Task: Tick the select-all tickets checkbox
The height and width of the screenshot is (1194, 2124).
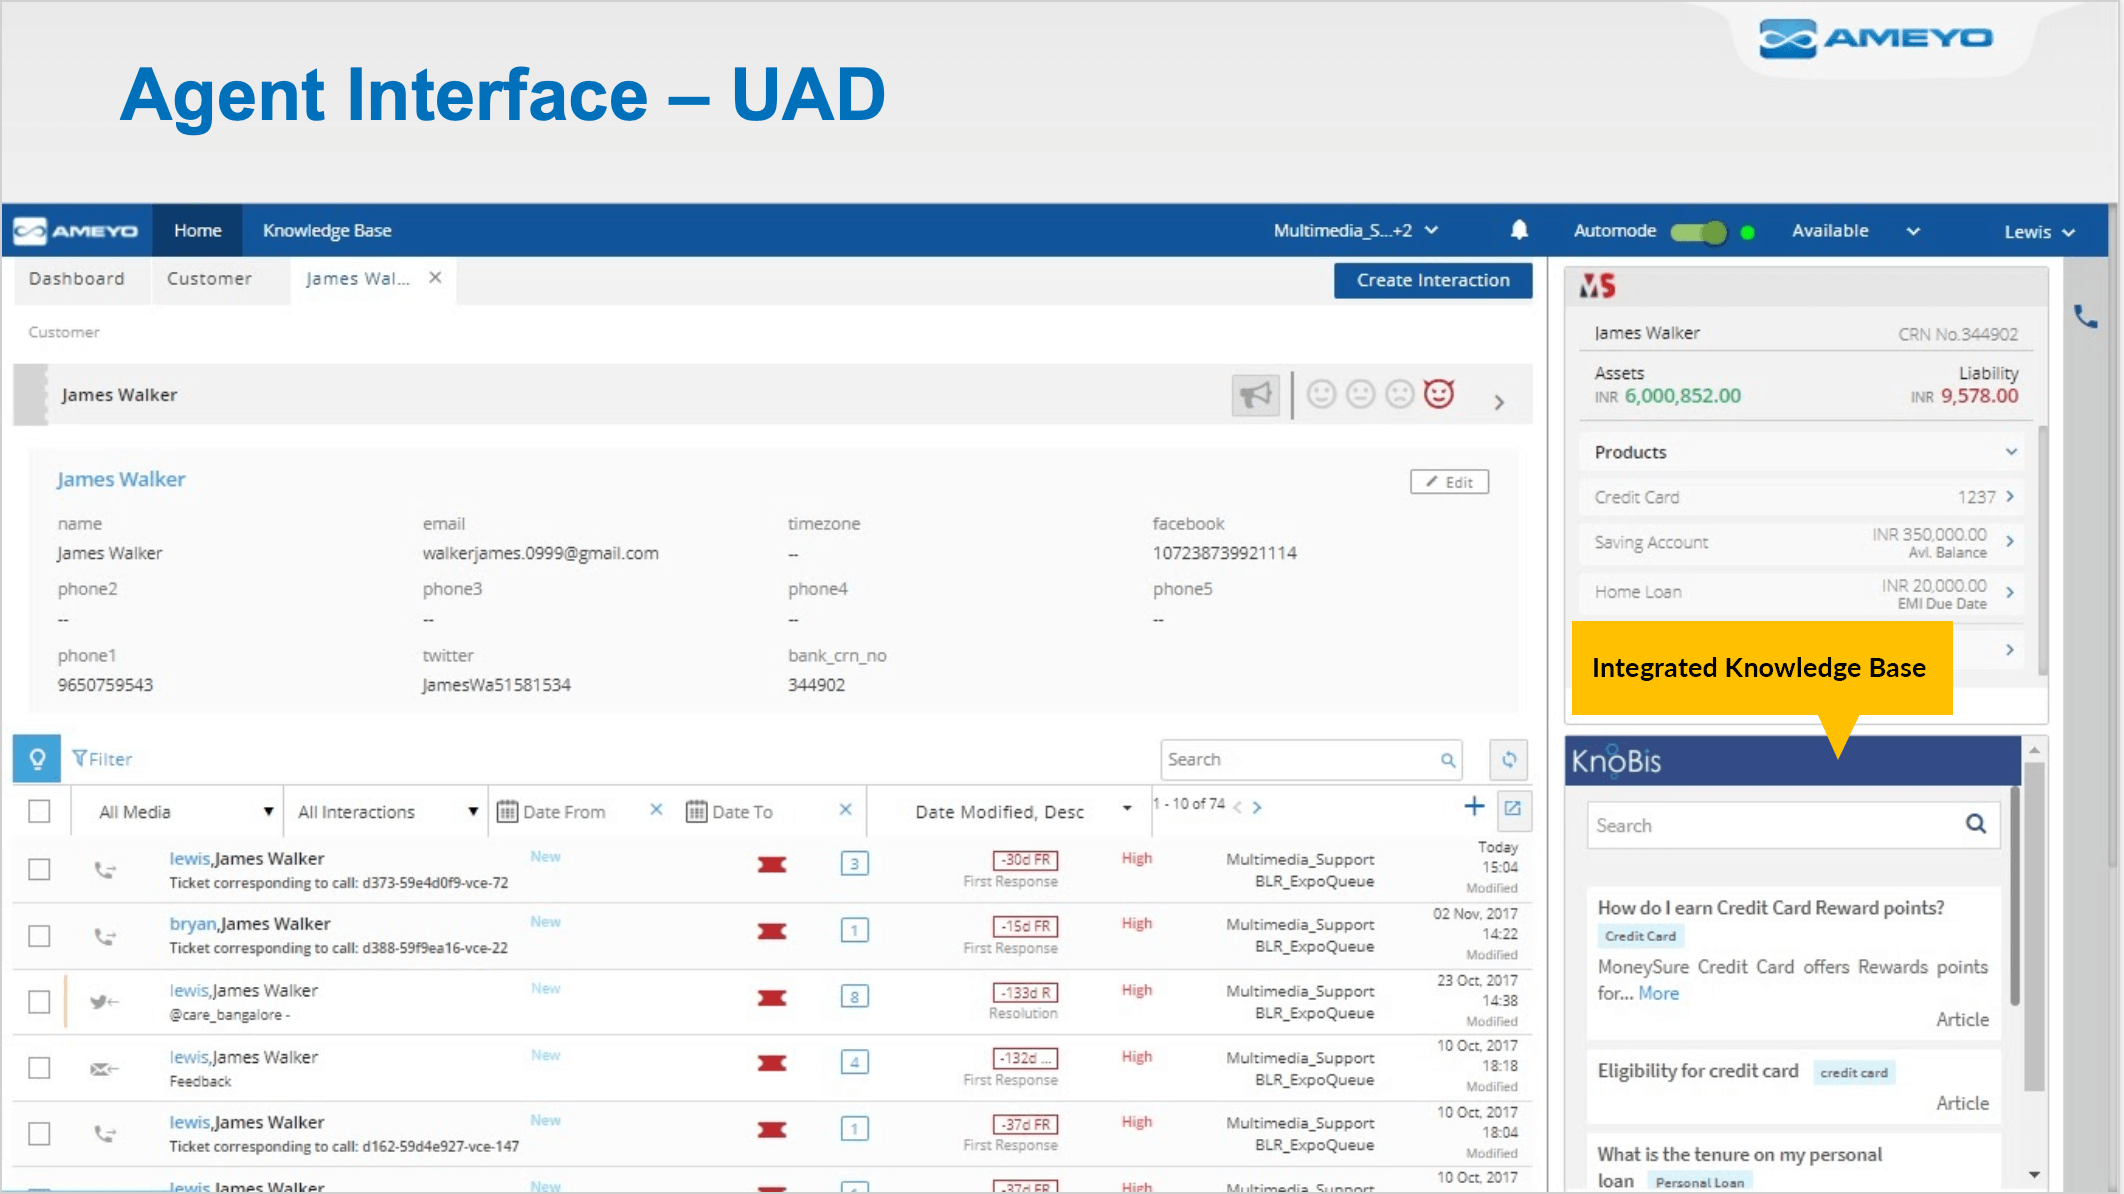Action: 39,811
